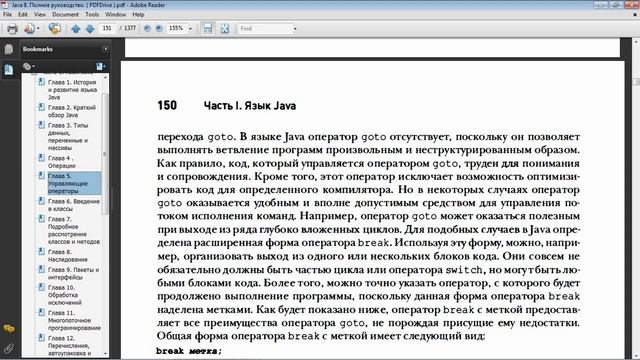Image resolution: width=640 pixels, height=360 pixels.
Task: Click the Create PDF online icon
Action: [x=29, y=29]
